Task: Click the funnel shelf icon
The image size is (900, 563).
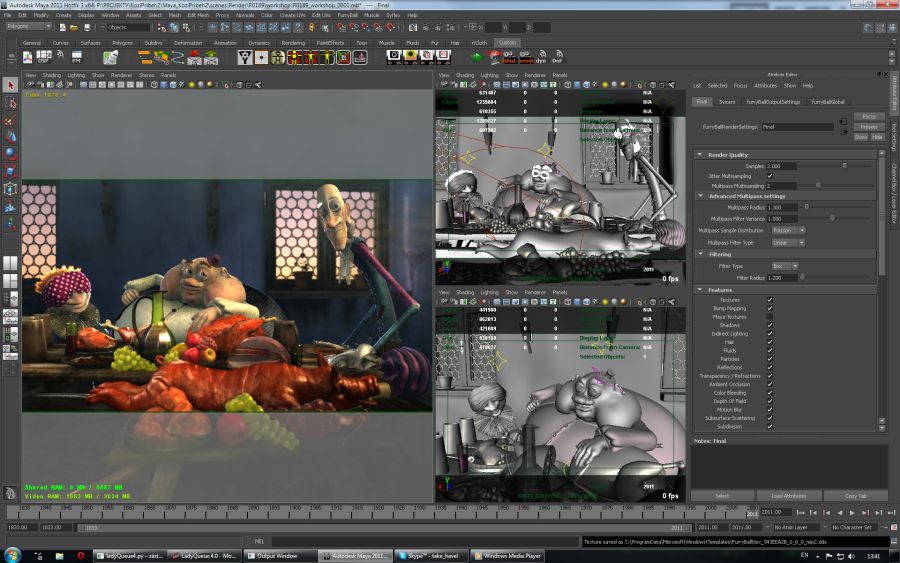Action: [x=245, y=57]
